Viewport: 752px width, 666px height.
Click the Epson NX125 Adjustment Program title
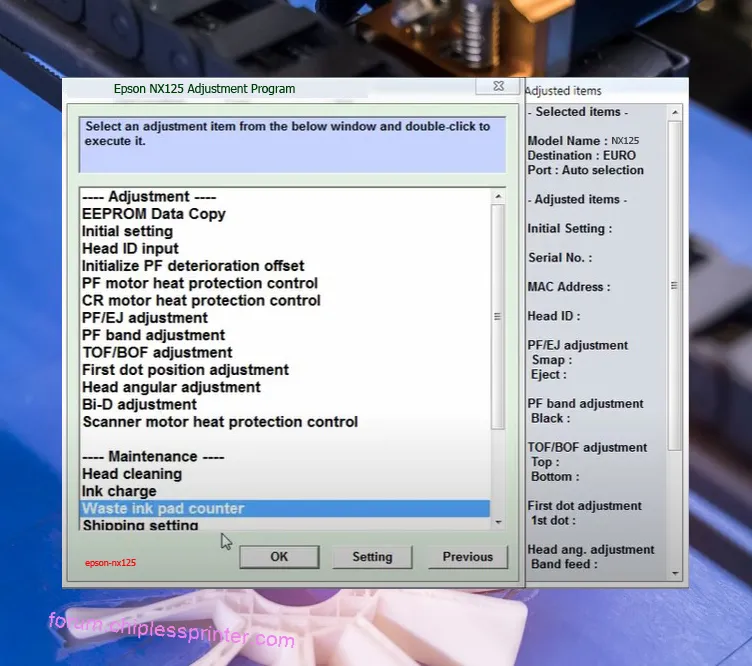pos(204,89)
